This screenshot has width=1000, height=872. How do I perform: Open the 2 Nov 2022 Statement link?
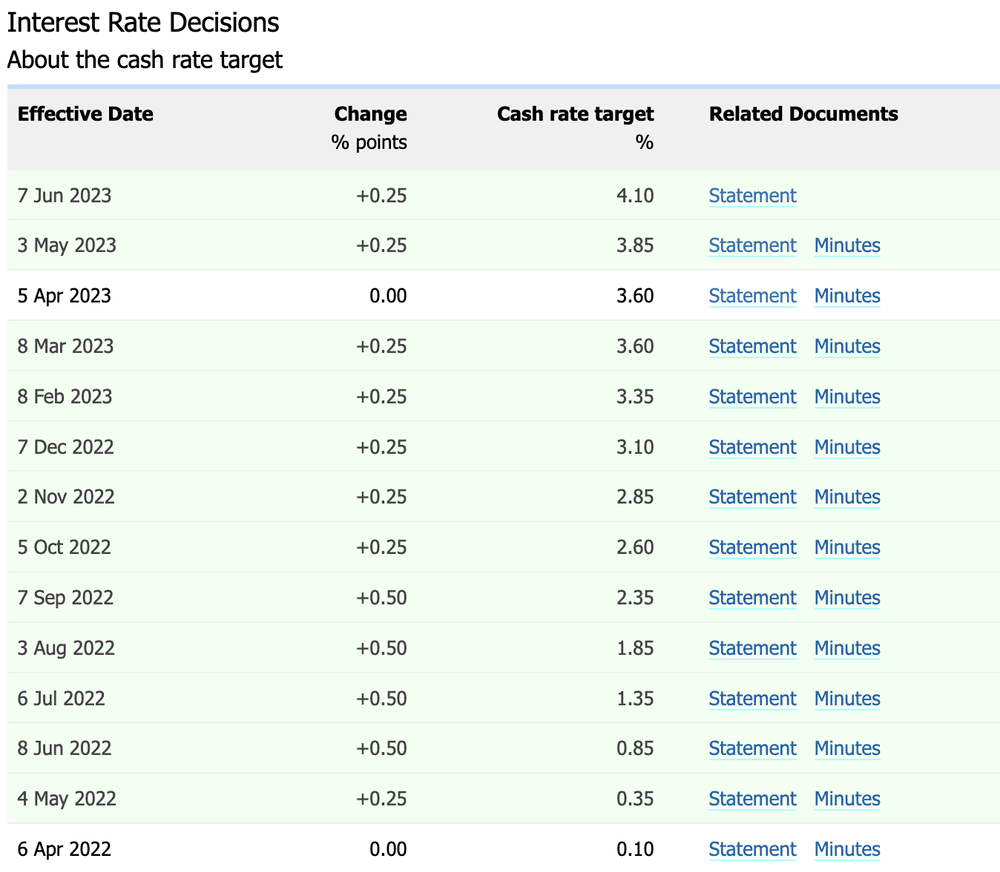point(753,497)
